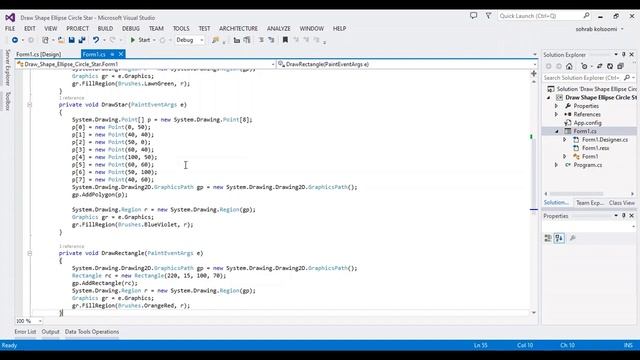Click the Undo arrow icon
This screenshot has height=360, width=640.
96,40
